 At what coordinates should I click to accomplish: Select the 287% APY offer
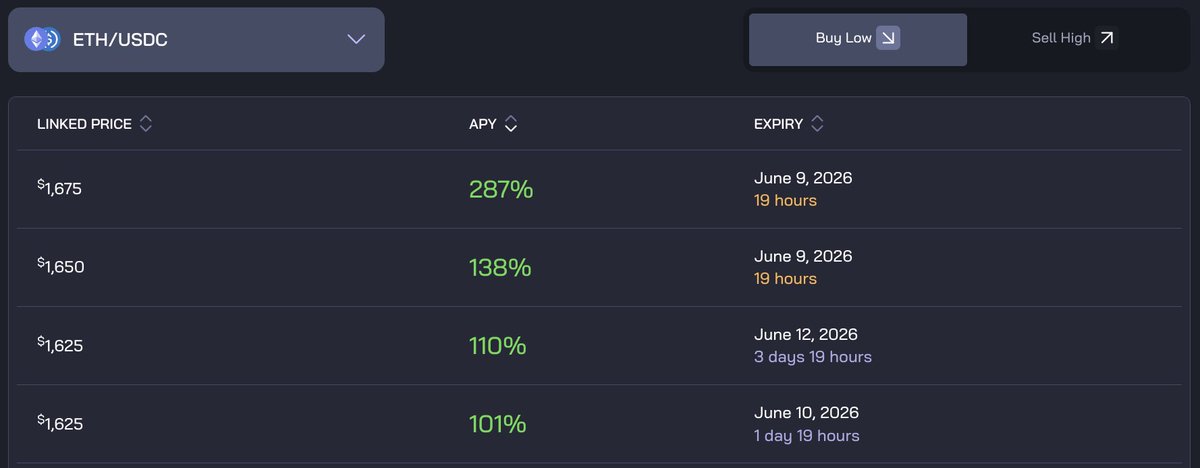click(x=501, y=189)
